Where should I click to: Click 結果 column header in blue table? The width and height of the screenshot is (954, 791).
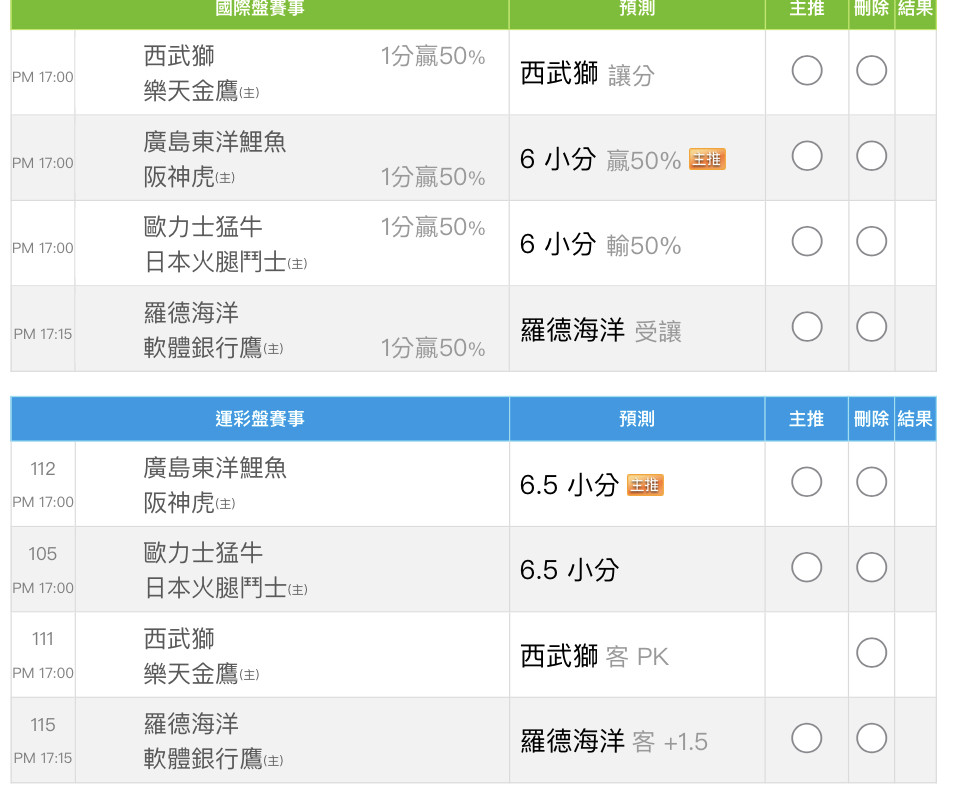click(914, 419)
